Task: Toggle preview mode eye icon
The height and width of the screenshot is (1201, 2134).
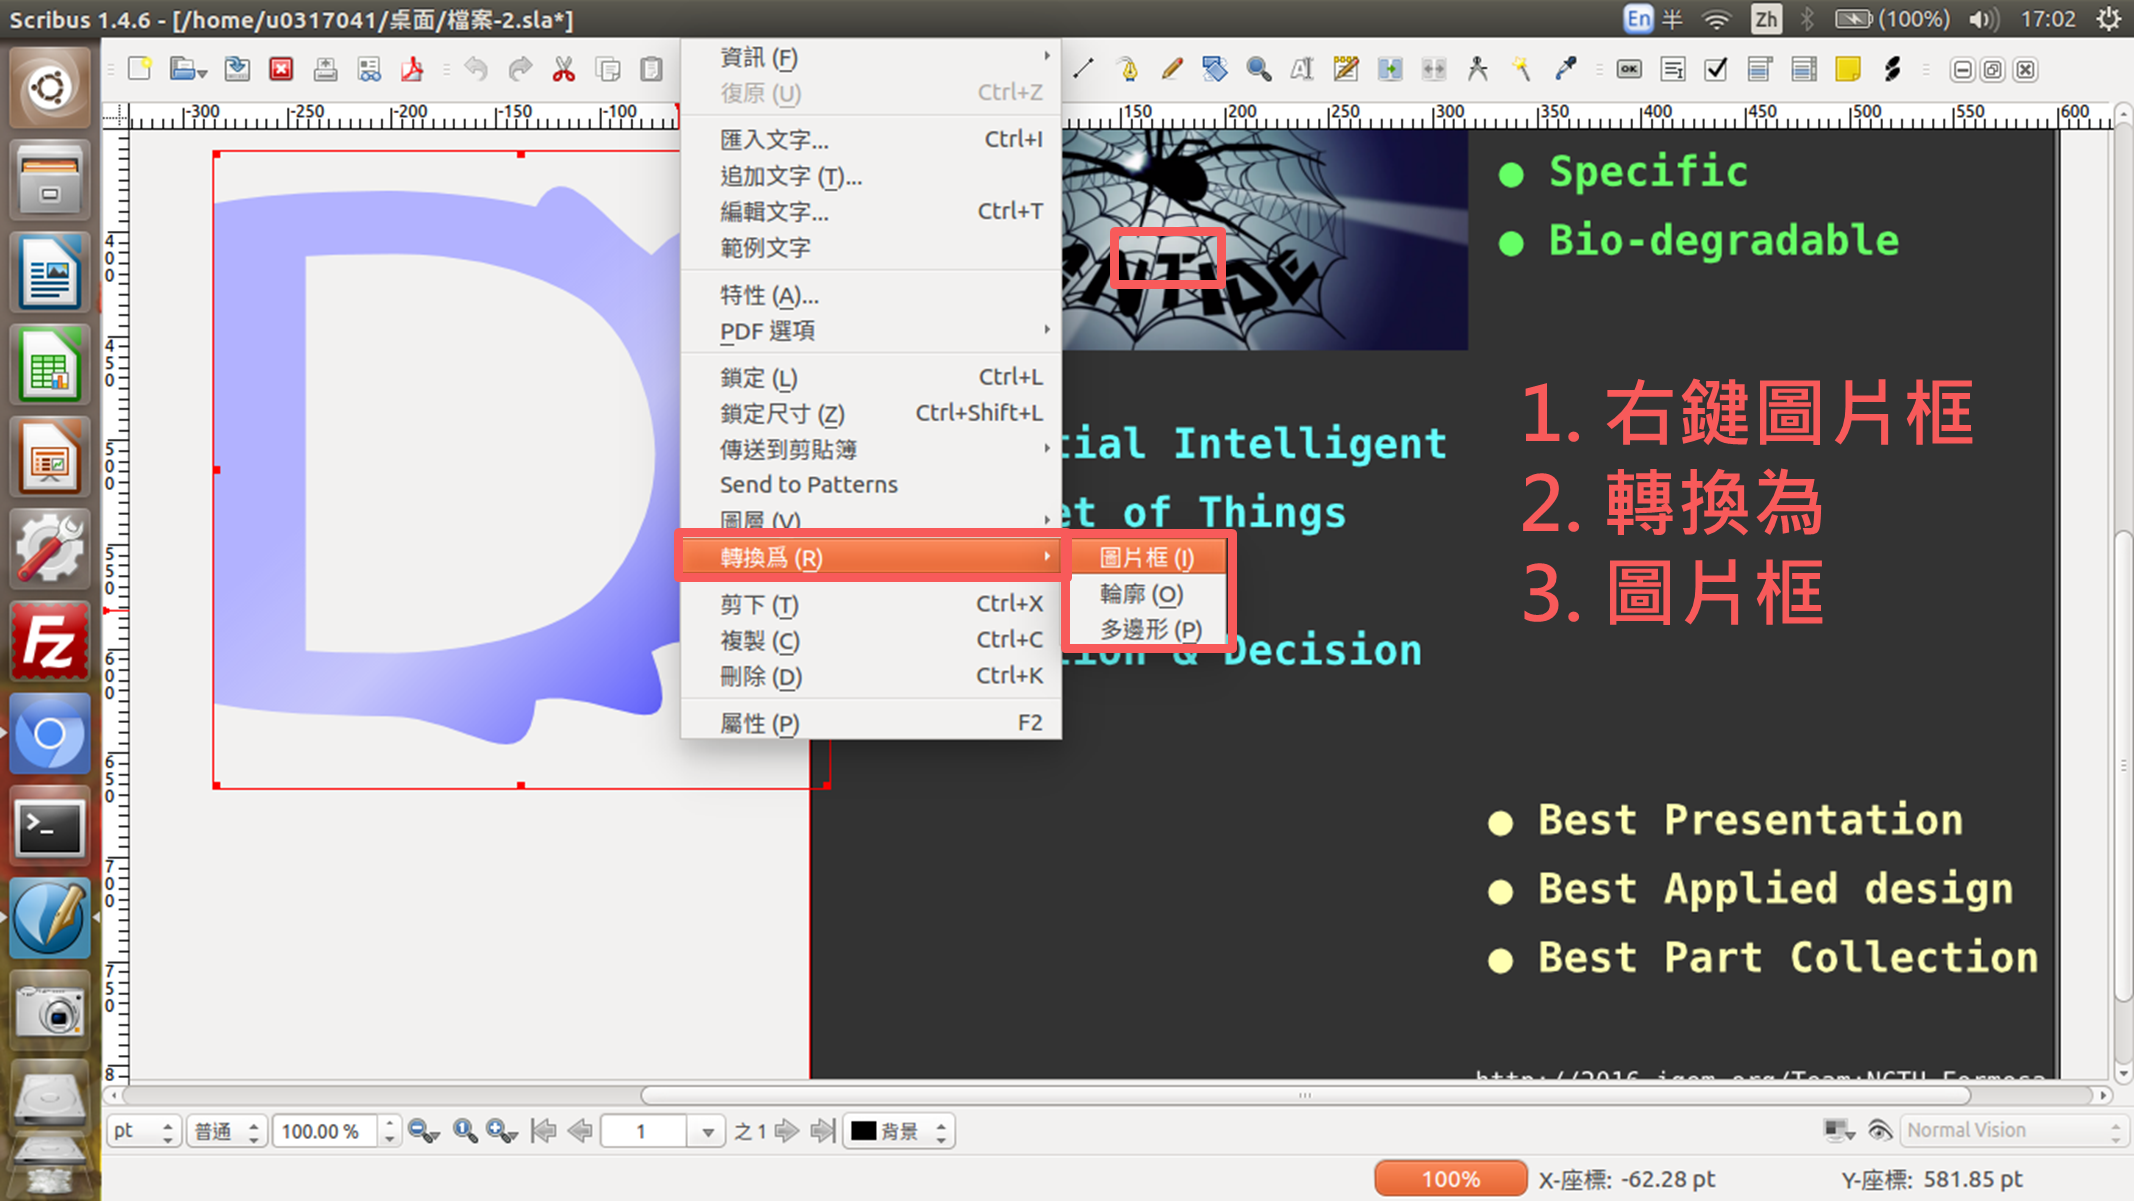Action: pos(1880,1130)
